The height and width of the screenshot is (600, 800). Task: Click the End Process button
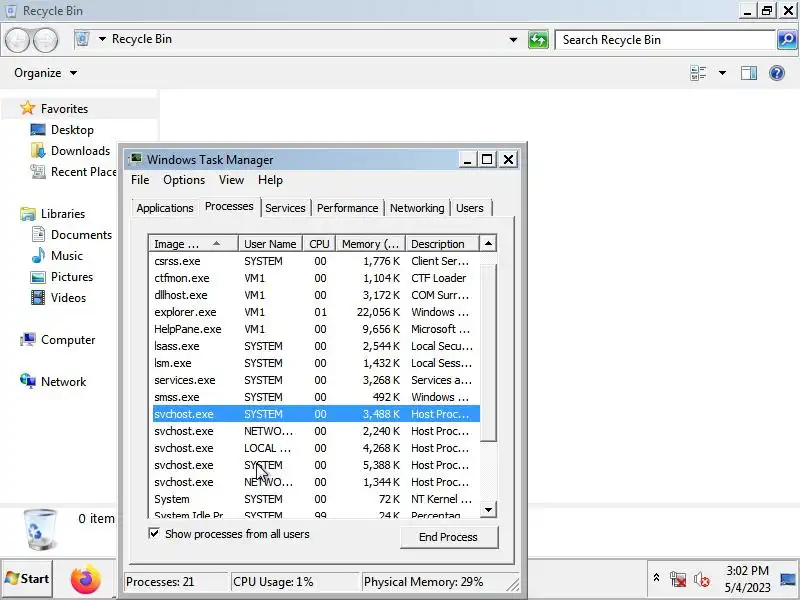[x=448, y=537]
